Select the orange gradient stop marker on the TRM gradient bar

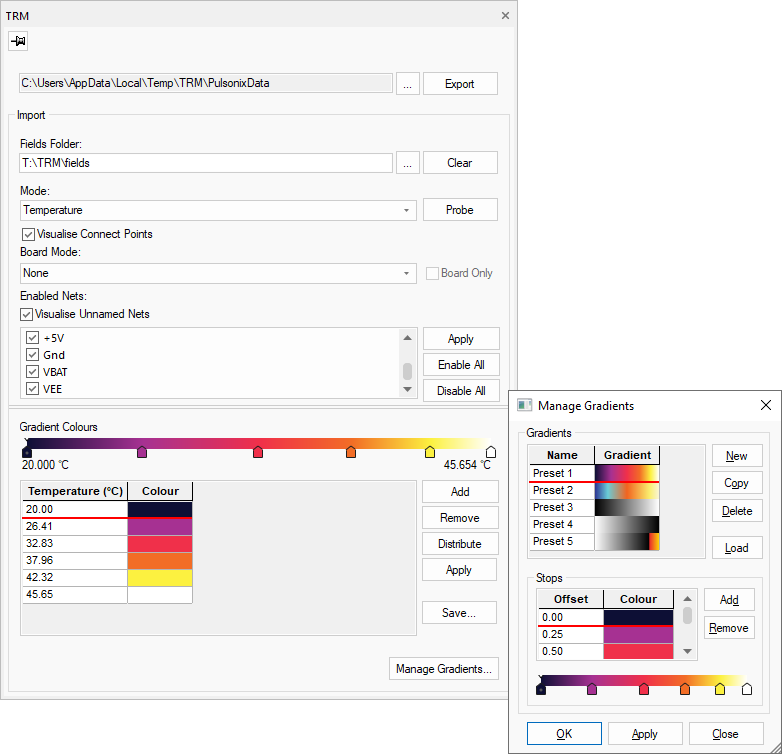click(x=351, y=452)
